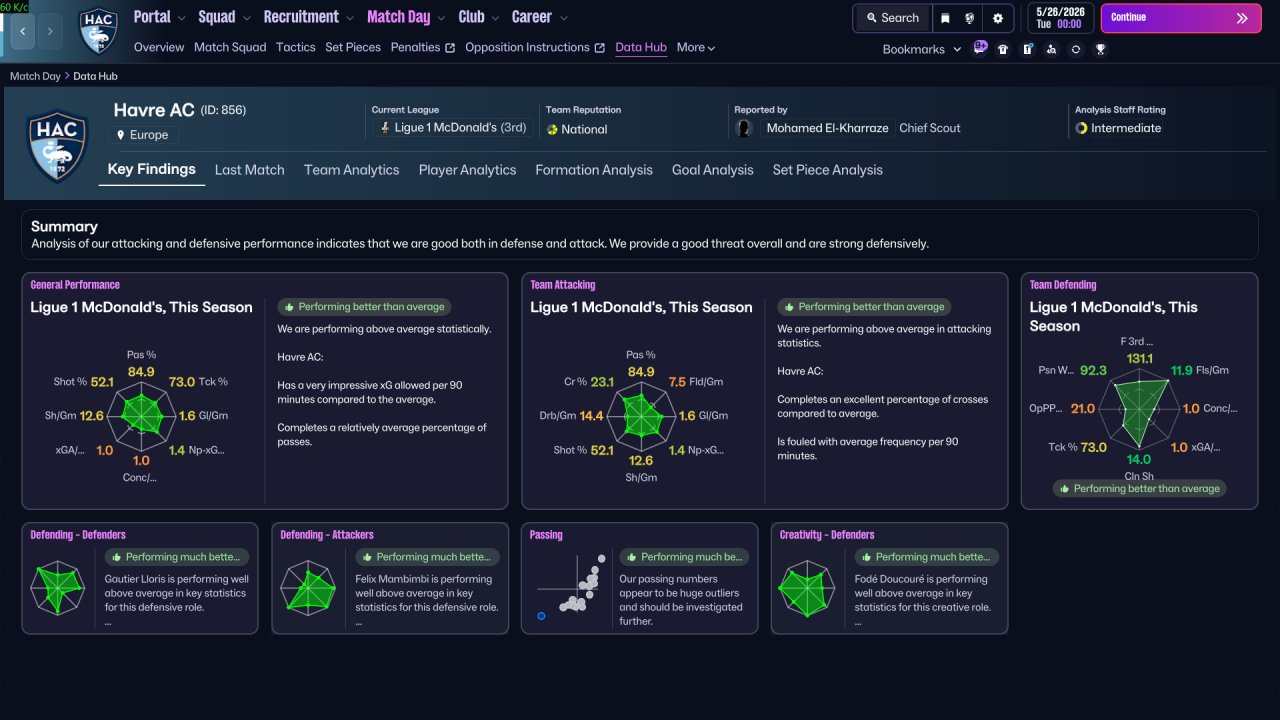1280x720 pixels.
Task: Open the Creativity - Defenders radar thumbnail
Action: point(806,590)
